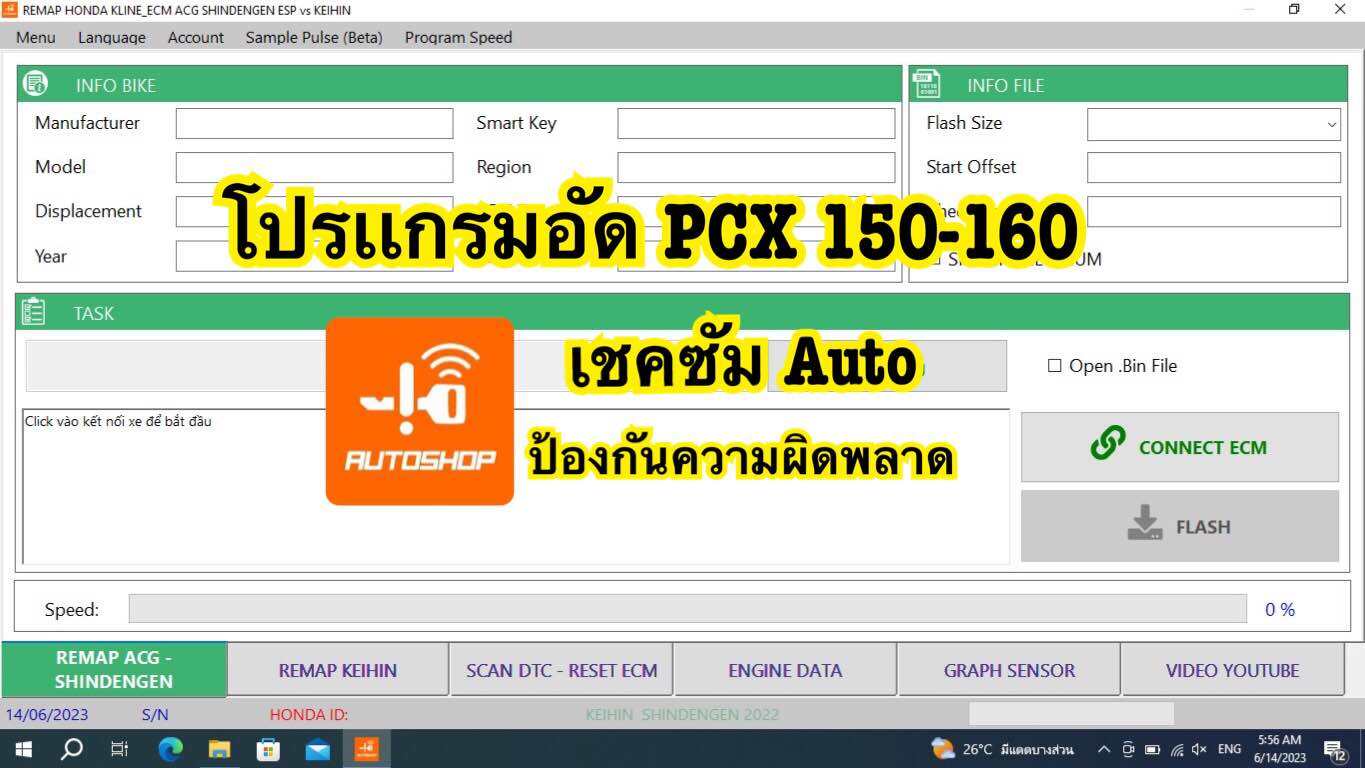The image size is (1365, 768).
Task: Switch to REMAP ACG - SHINDENGEN tab
Action: click(114, 669)
